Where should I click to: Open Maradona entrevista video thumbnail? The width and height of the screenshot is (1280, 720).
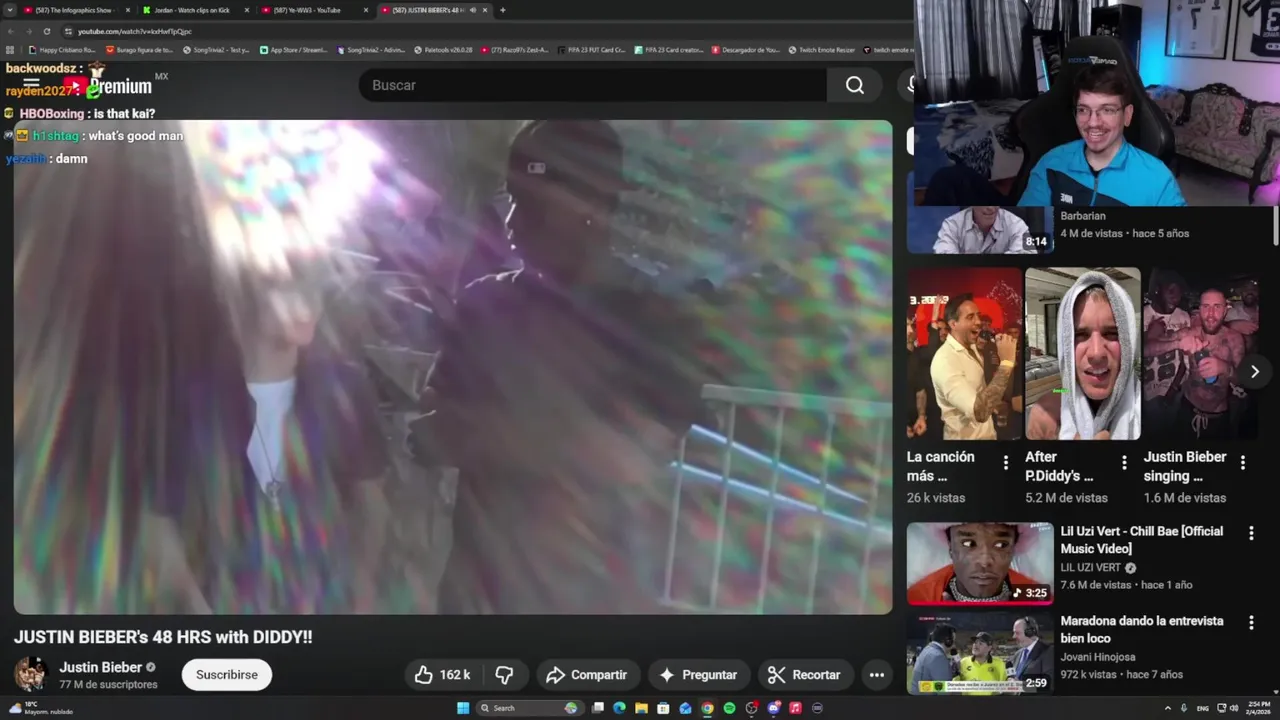point(980,653)
